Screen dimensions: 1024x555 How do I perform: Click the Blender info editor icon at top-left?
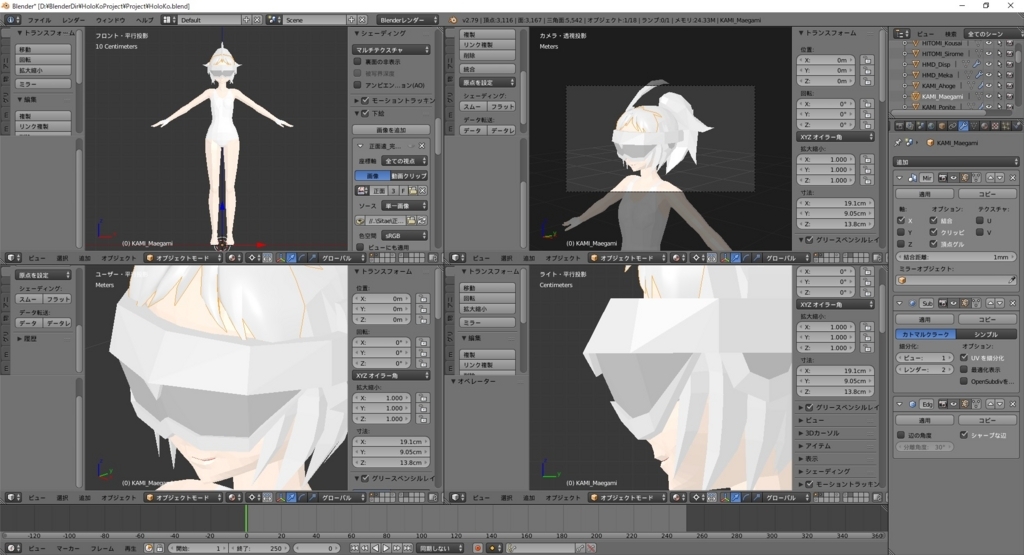point(13,20)
